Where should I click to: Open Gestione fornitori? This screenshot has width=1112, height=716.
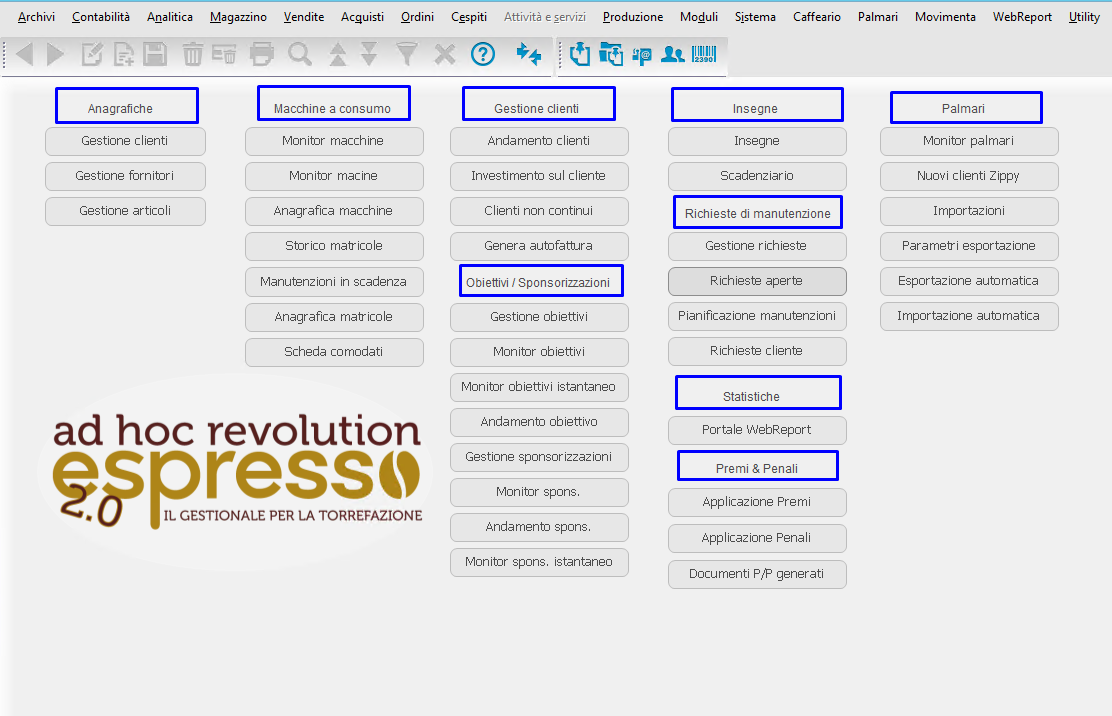126,176
